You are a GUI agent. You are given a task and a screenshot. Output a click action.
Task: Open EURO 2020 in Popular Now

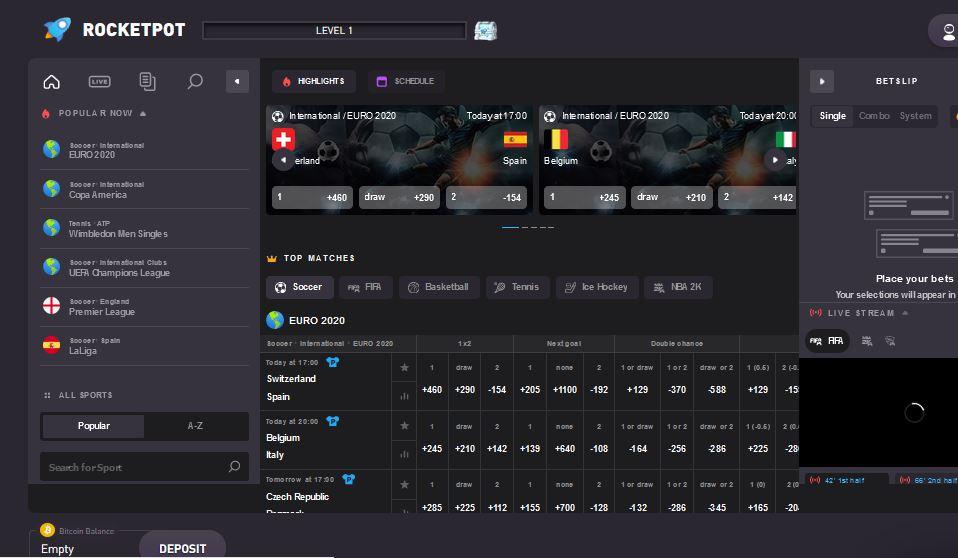(145, 150)
